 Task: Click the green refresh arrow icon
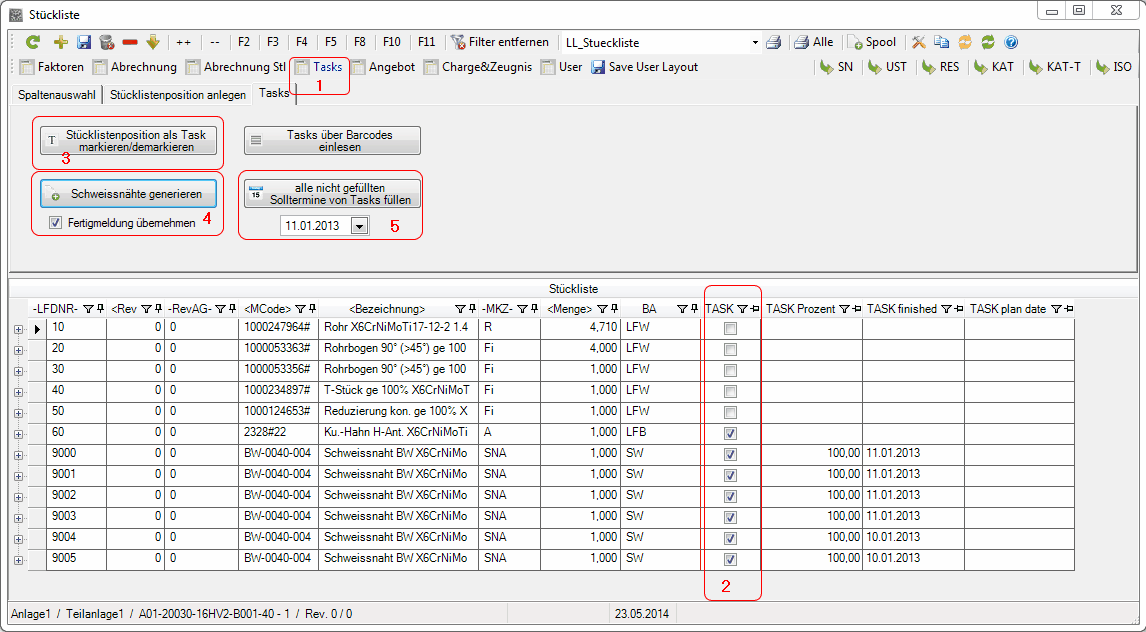pyautogui.click(x=33, y=43)
